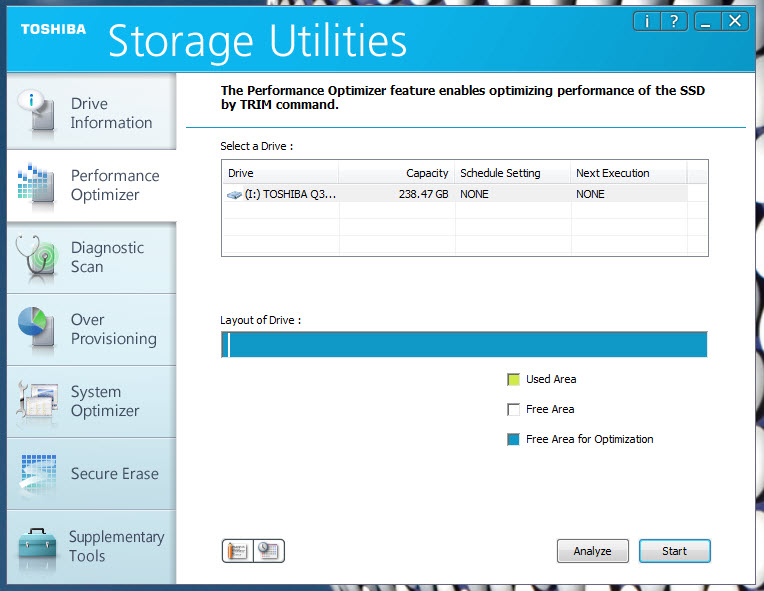The image size is (764, 591).
Task: Click the Analyze button
Action: [x=592, y=551]
